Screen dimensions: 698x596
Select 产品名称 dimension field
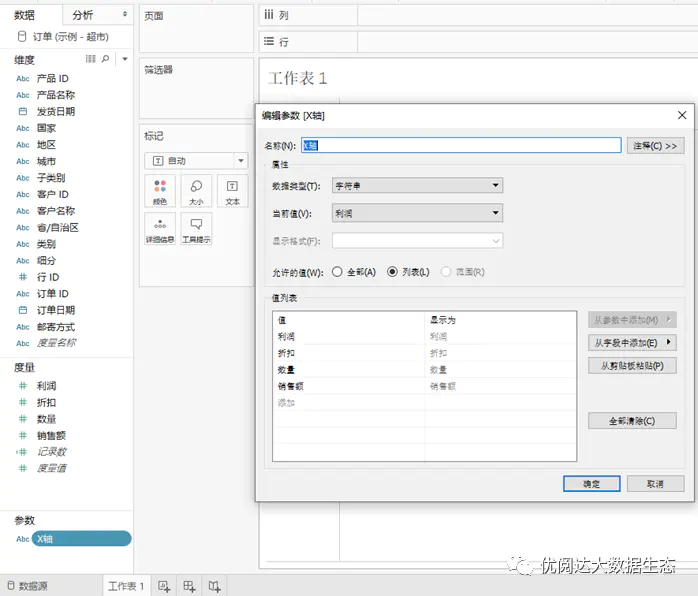56,95
